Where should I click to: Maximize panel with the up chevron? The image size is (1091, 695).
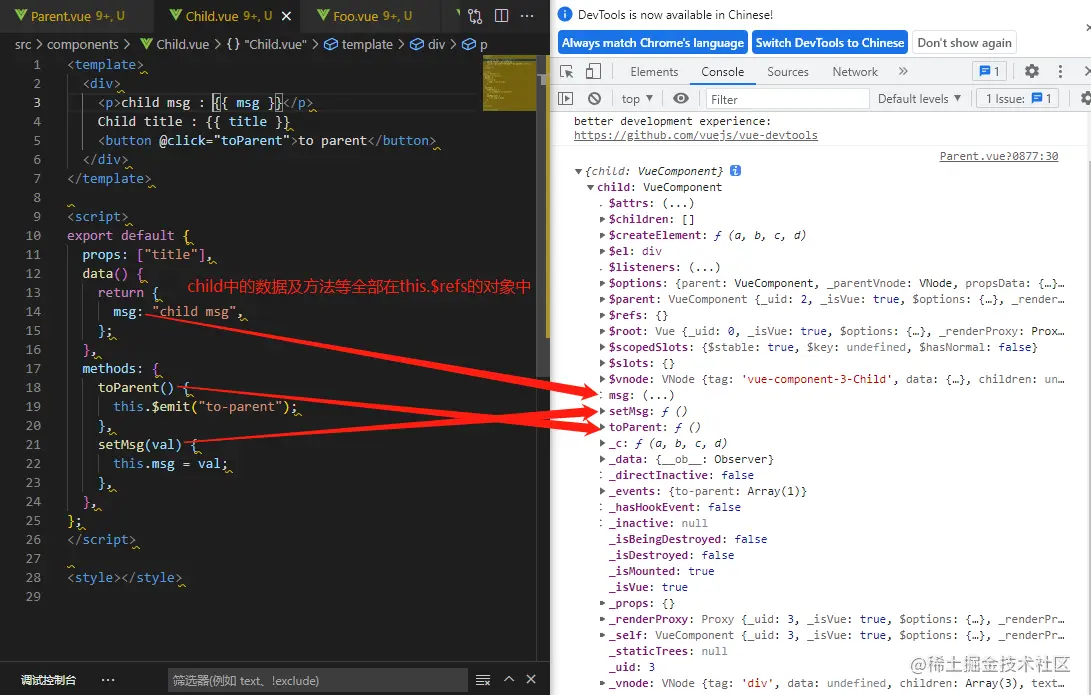click(509, 679)
